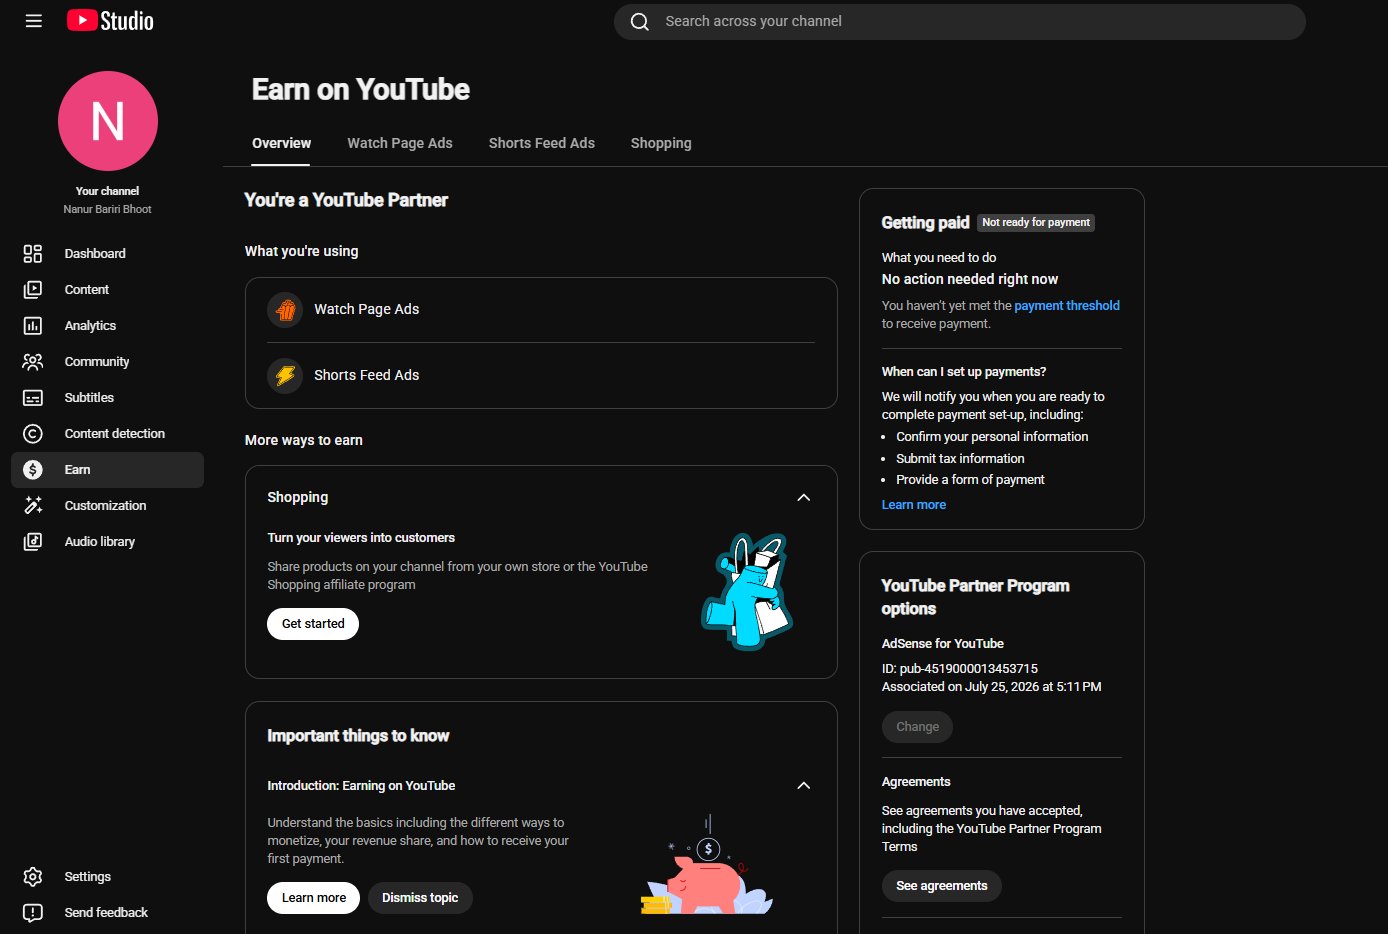Click the Customization magic wand icon
1388x934 pixels.
pyautogui.click(x=33, y=506)
